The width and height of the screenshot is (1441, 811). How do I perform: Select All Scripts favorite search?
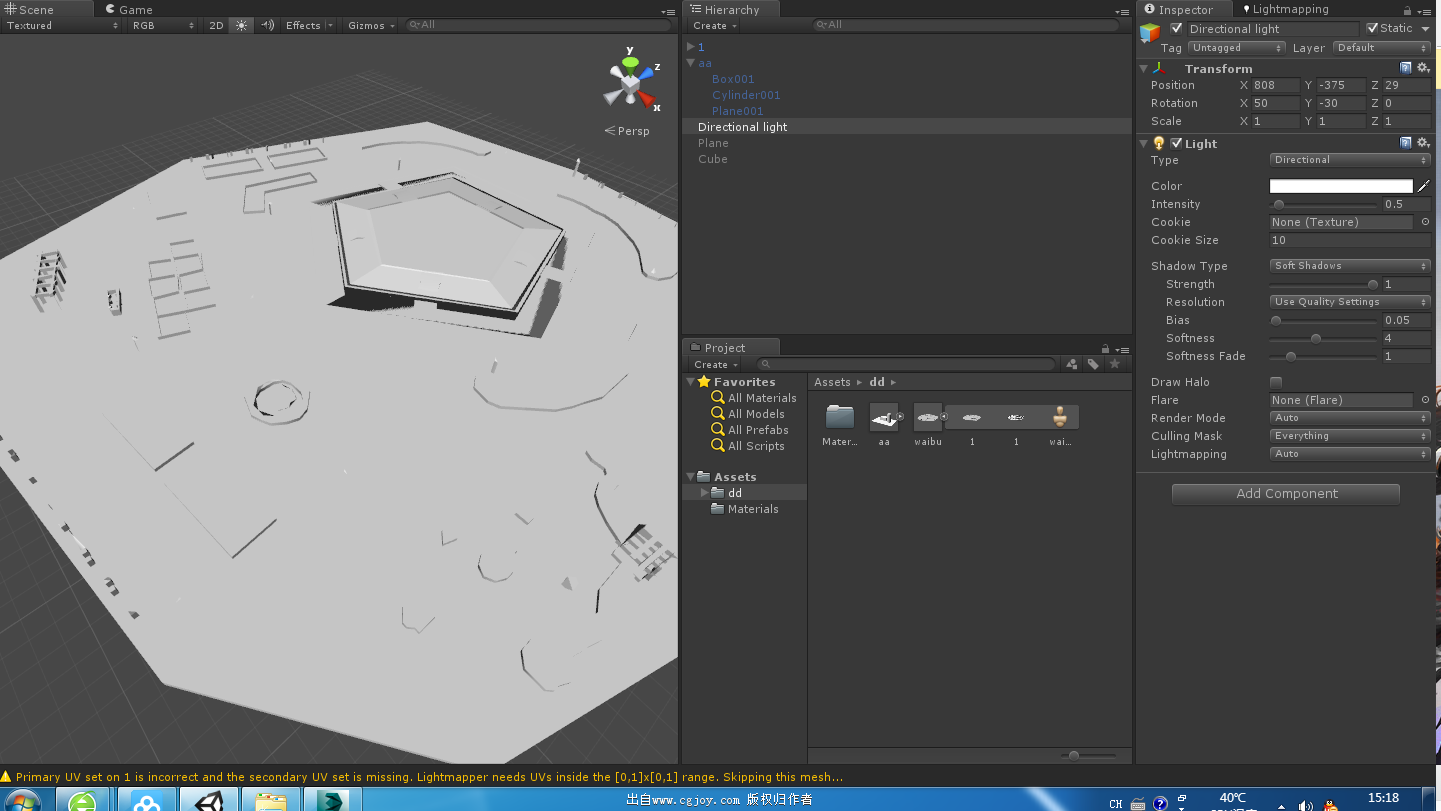(756, 446)
